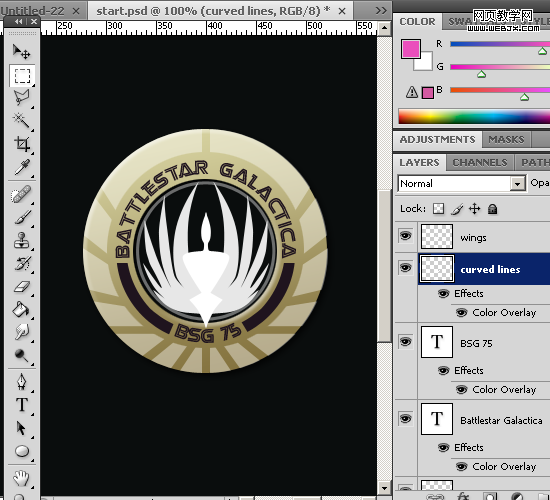
Task: Select the Dodge tool
Action: (x=22, y=355)
